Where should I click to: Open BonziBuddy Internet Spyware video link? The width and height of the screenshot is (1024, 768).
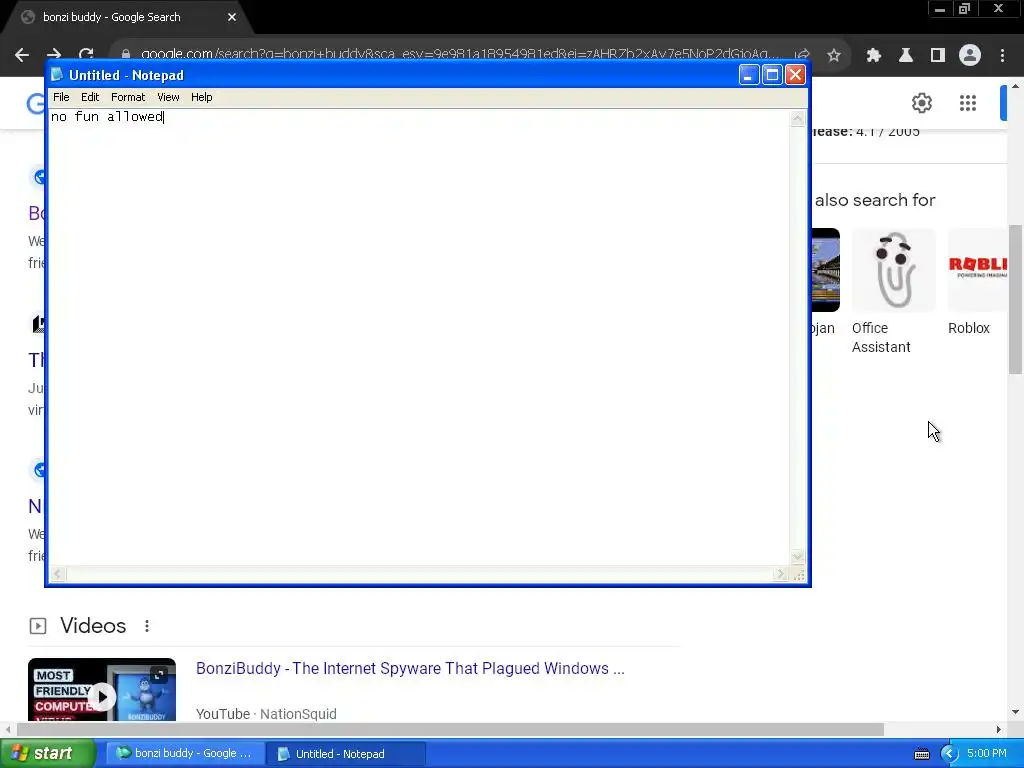410,668
